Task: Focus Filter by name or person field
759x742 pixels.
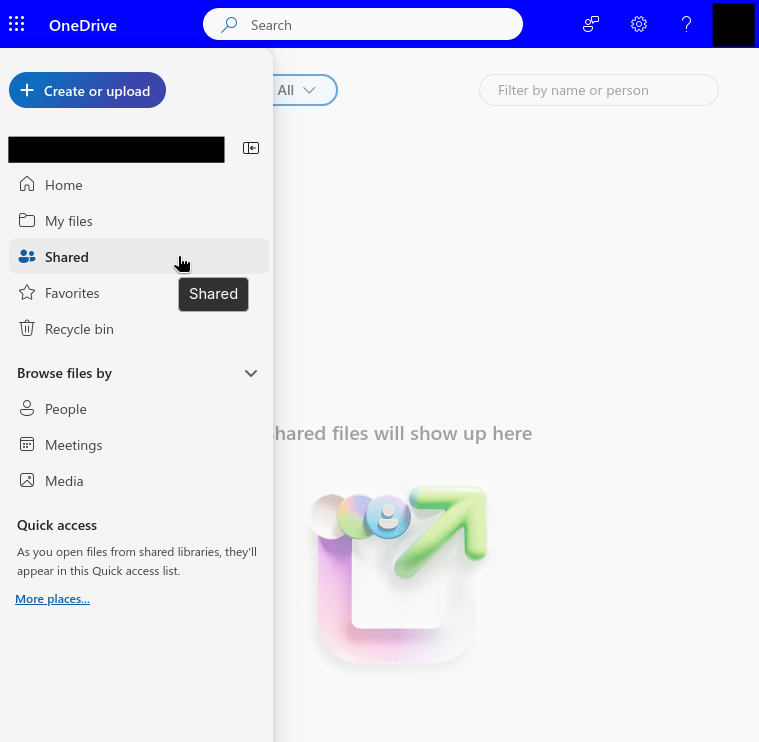Action: click(x=598, y=90)
